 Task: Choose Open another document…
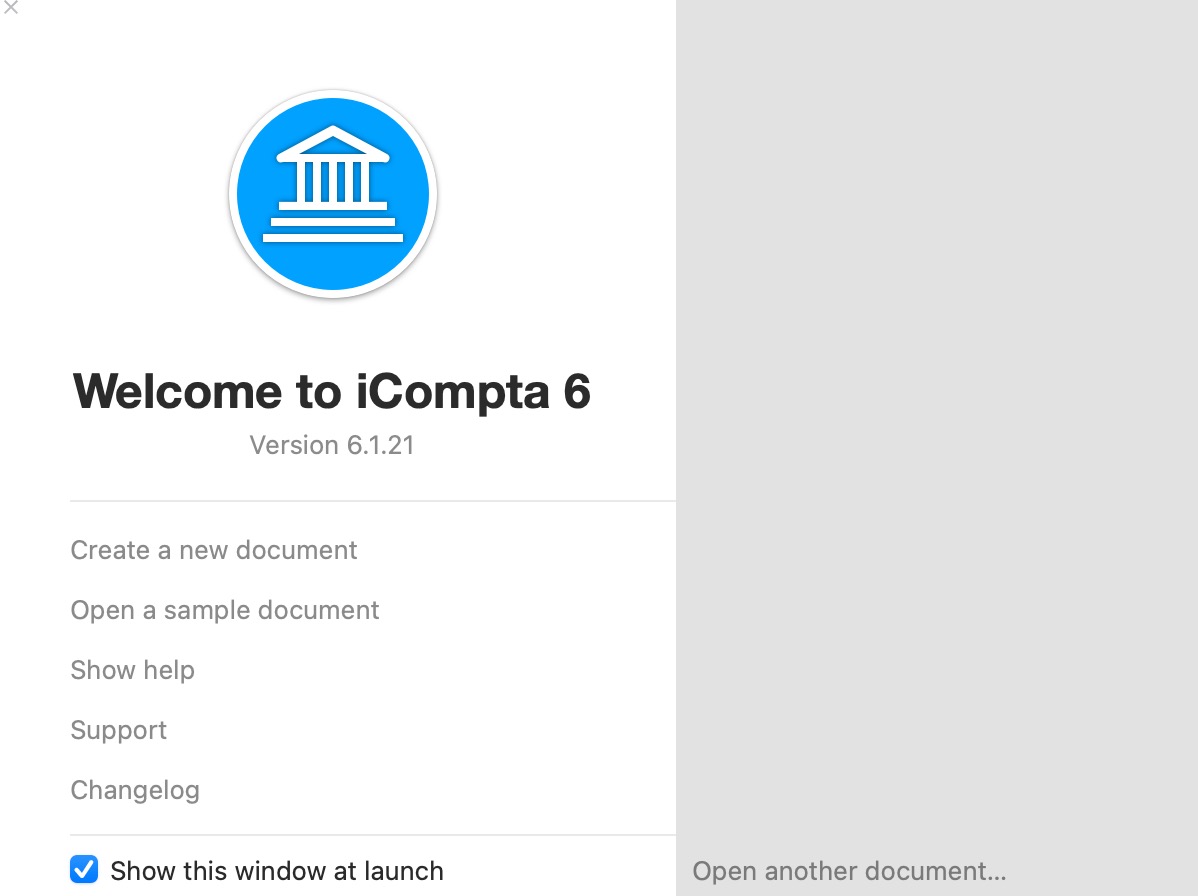click(849, 871)
